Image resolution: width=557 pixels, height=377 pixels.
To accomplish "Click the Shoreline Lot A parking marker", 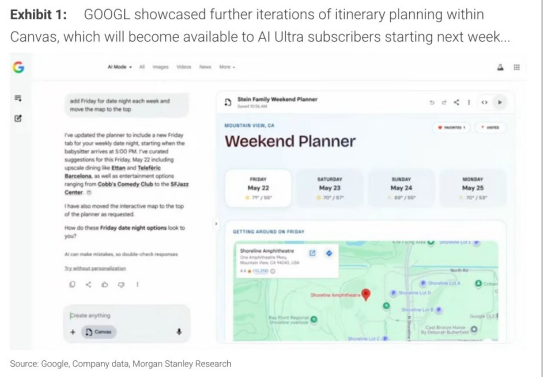I will coord(423,283).
